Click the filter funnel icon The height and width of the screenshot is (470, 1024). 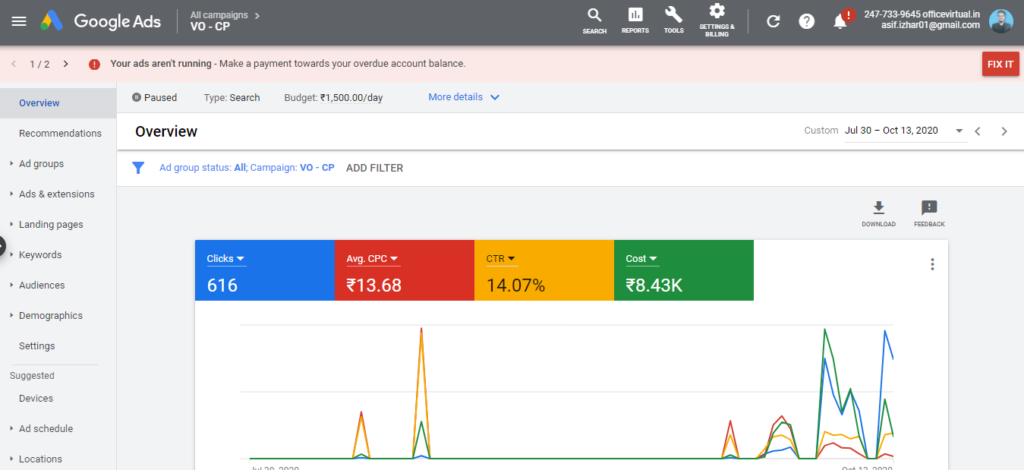coord(139,168)
